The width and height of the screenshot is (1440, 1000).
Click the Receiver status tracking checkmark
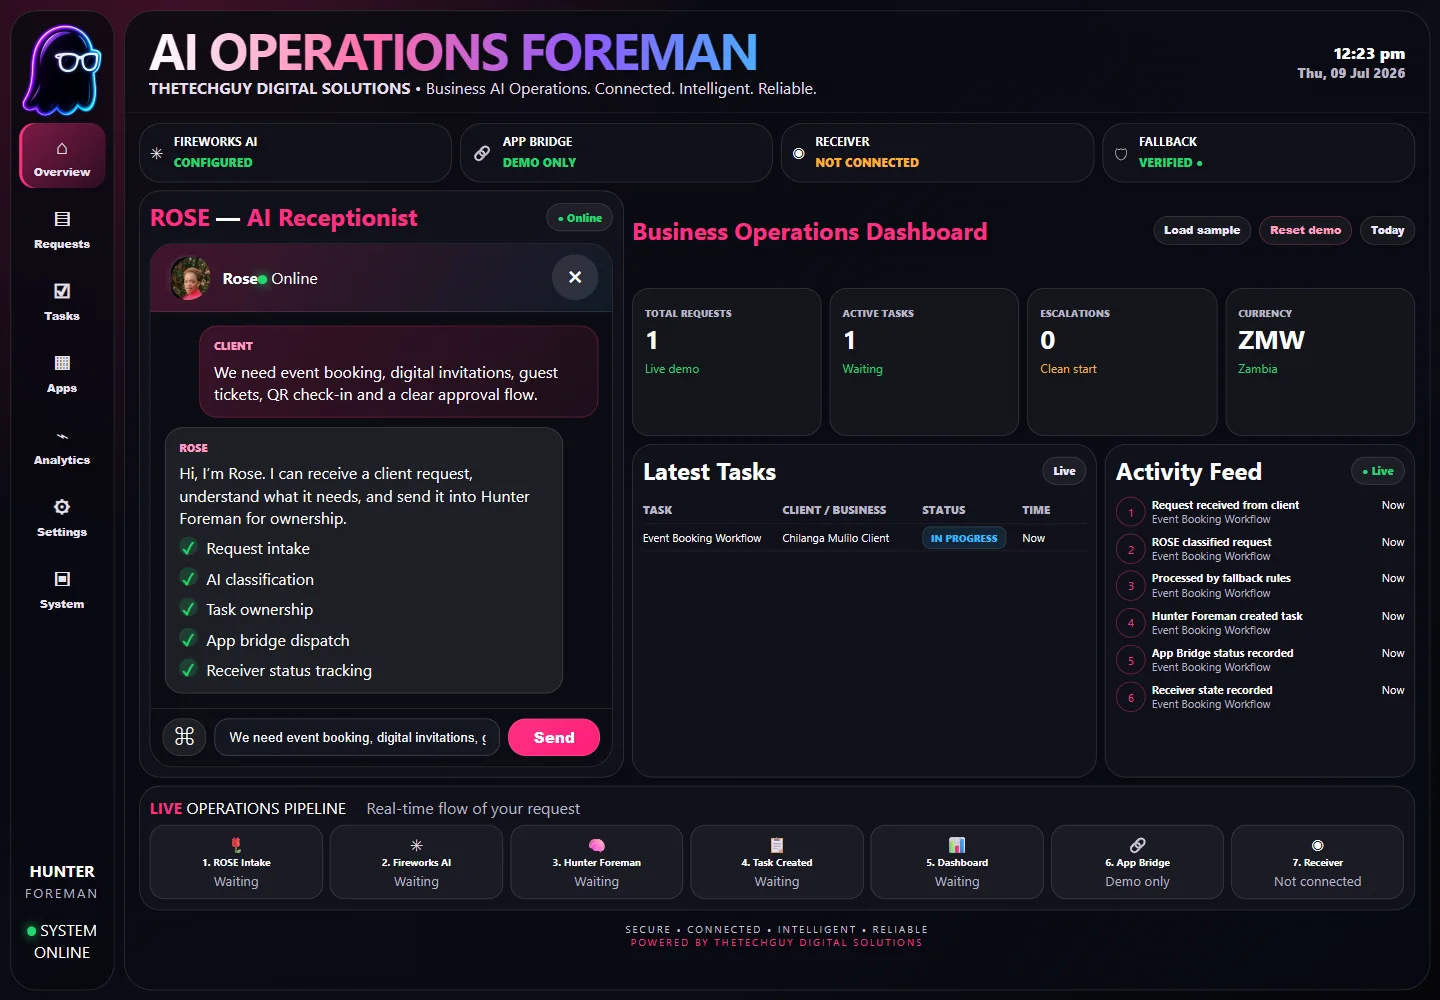188,669
